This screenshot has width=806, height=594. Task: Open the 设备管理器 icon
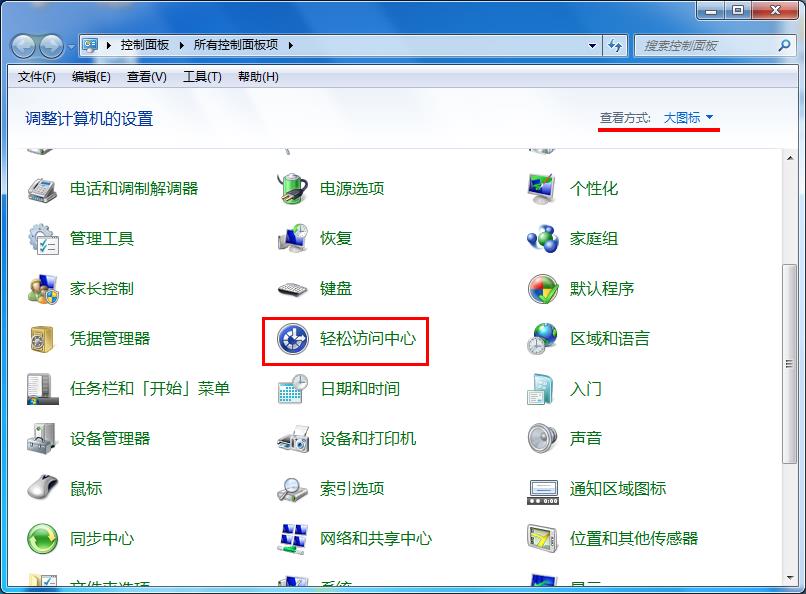42,439
